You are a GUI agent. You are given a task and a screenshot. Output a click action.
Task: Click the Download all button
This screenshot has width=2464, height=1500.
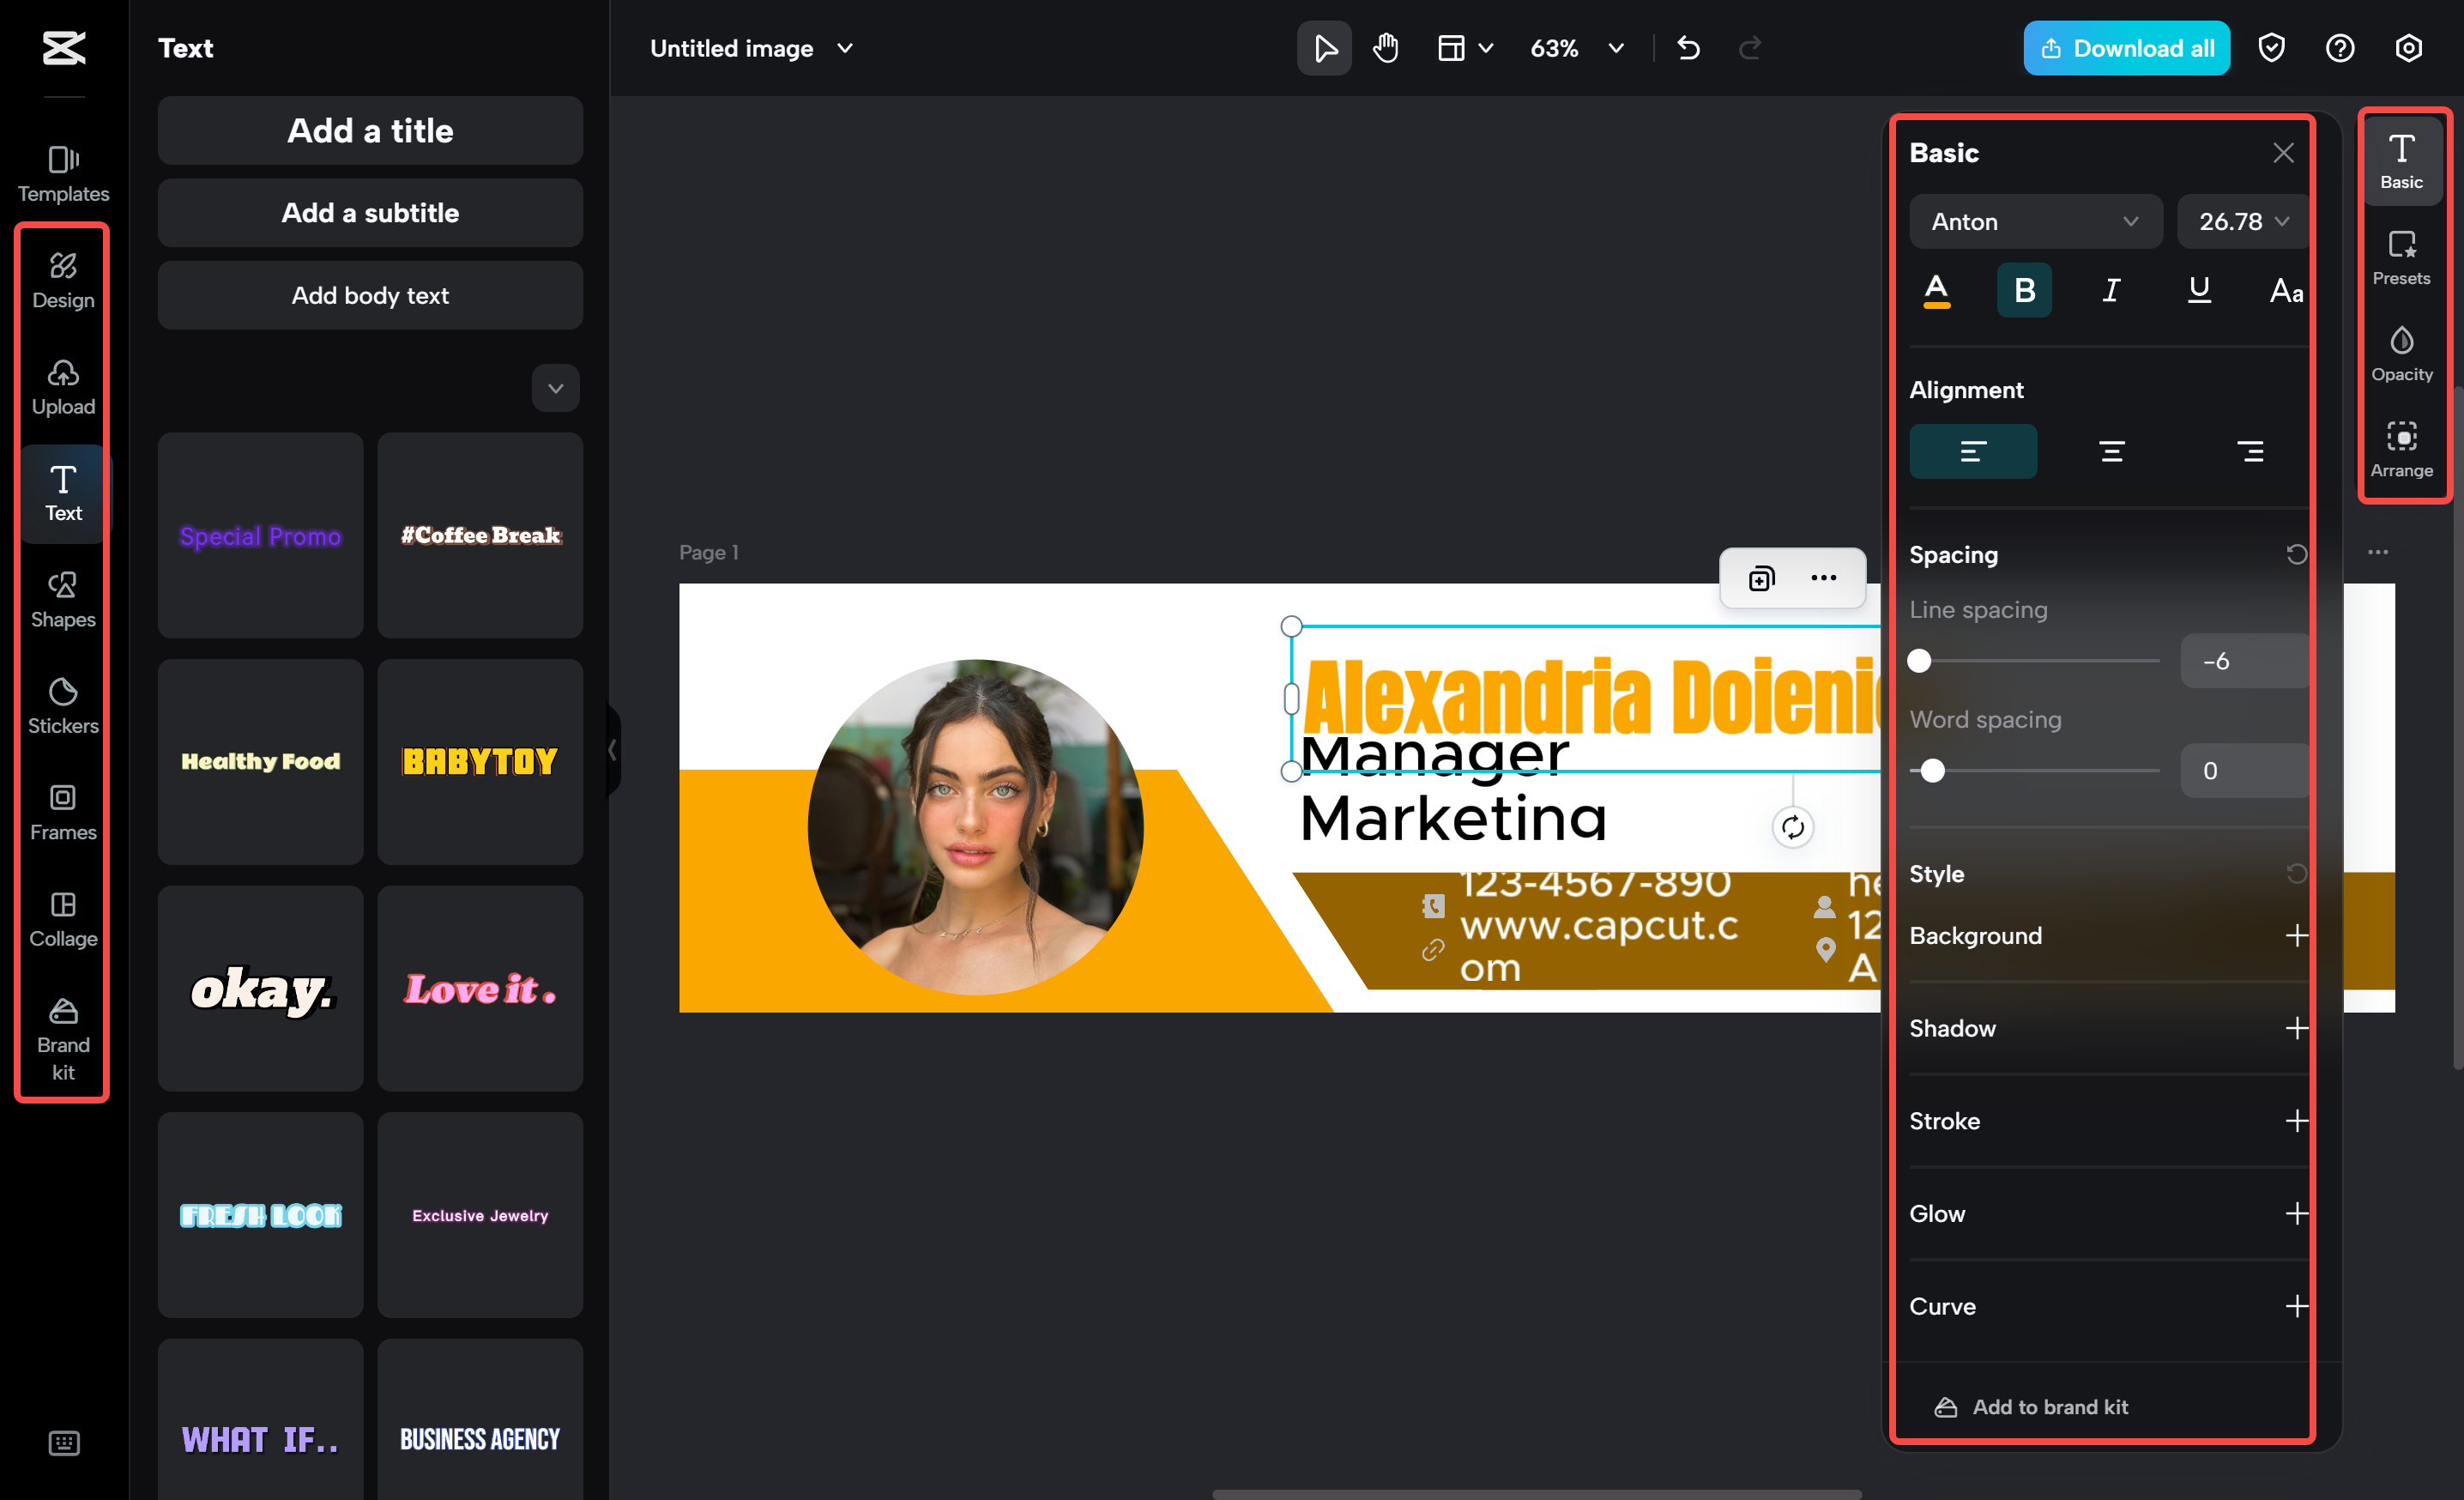(2126, 47)
